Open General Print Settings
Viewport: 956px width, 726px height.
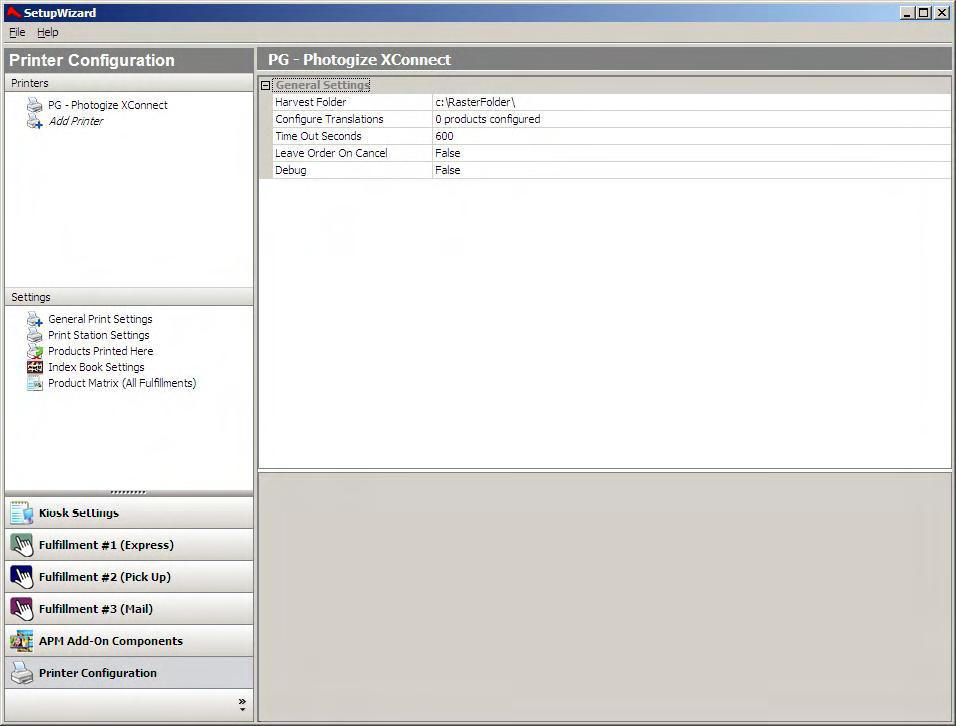[x=100, y=319]
